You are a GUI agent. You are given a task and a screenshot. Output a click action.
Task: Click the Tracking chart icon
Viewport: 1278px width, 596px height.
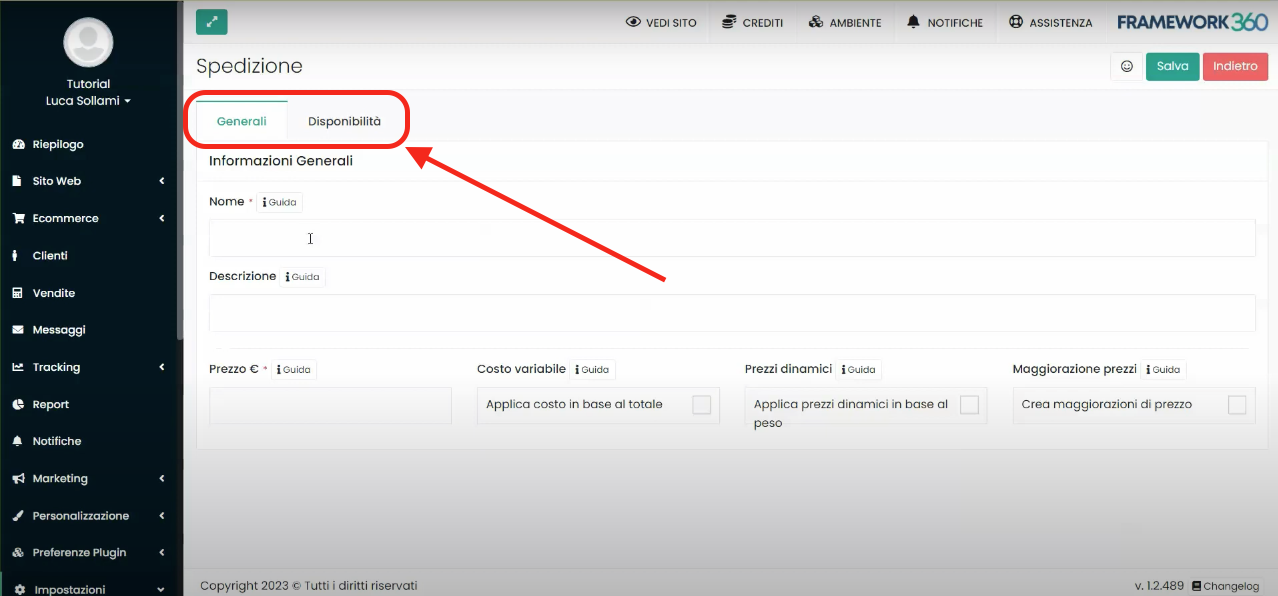coord(18,367)
